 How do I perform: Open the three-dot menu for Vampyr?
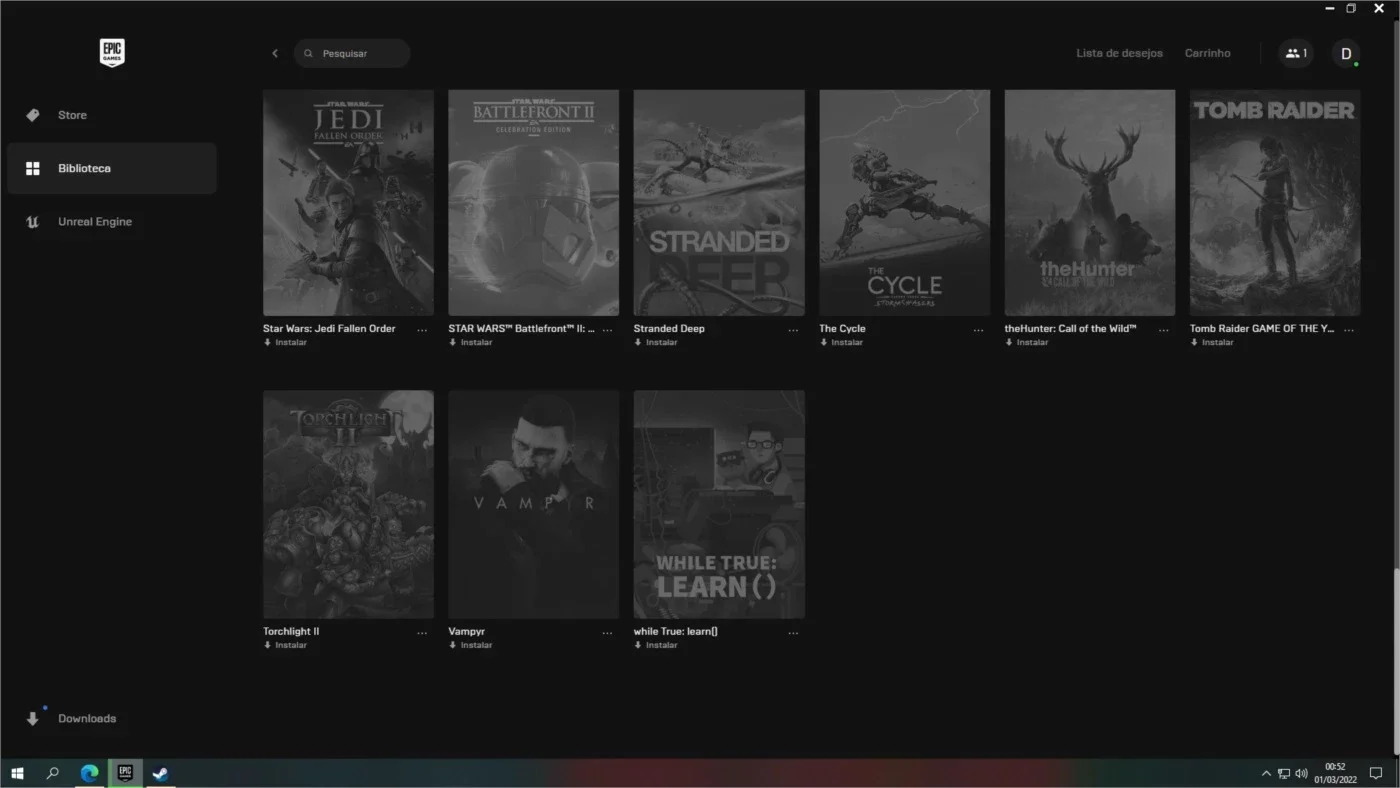(607, 632)
